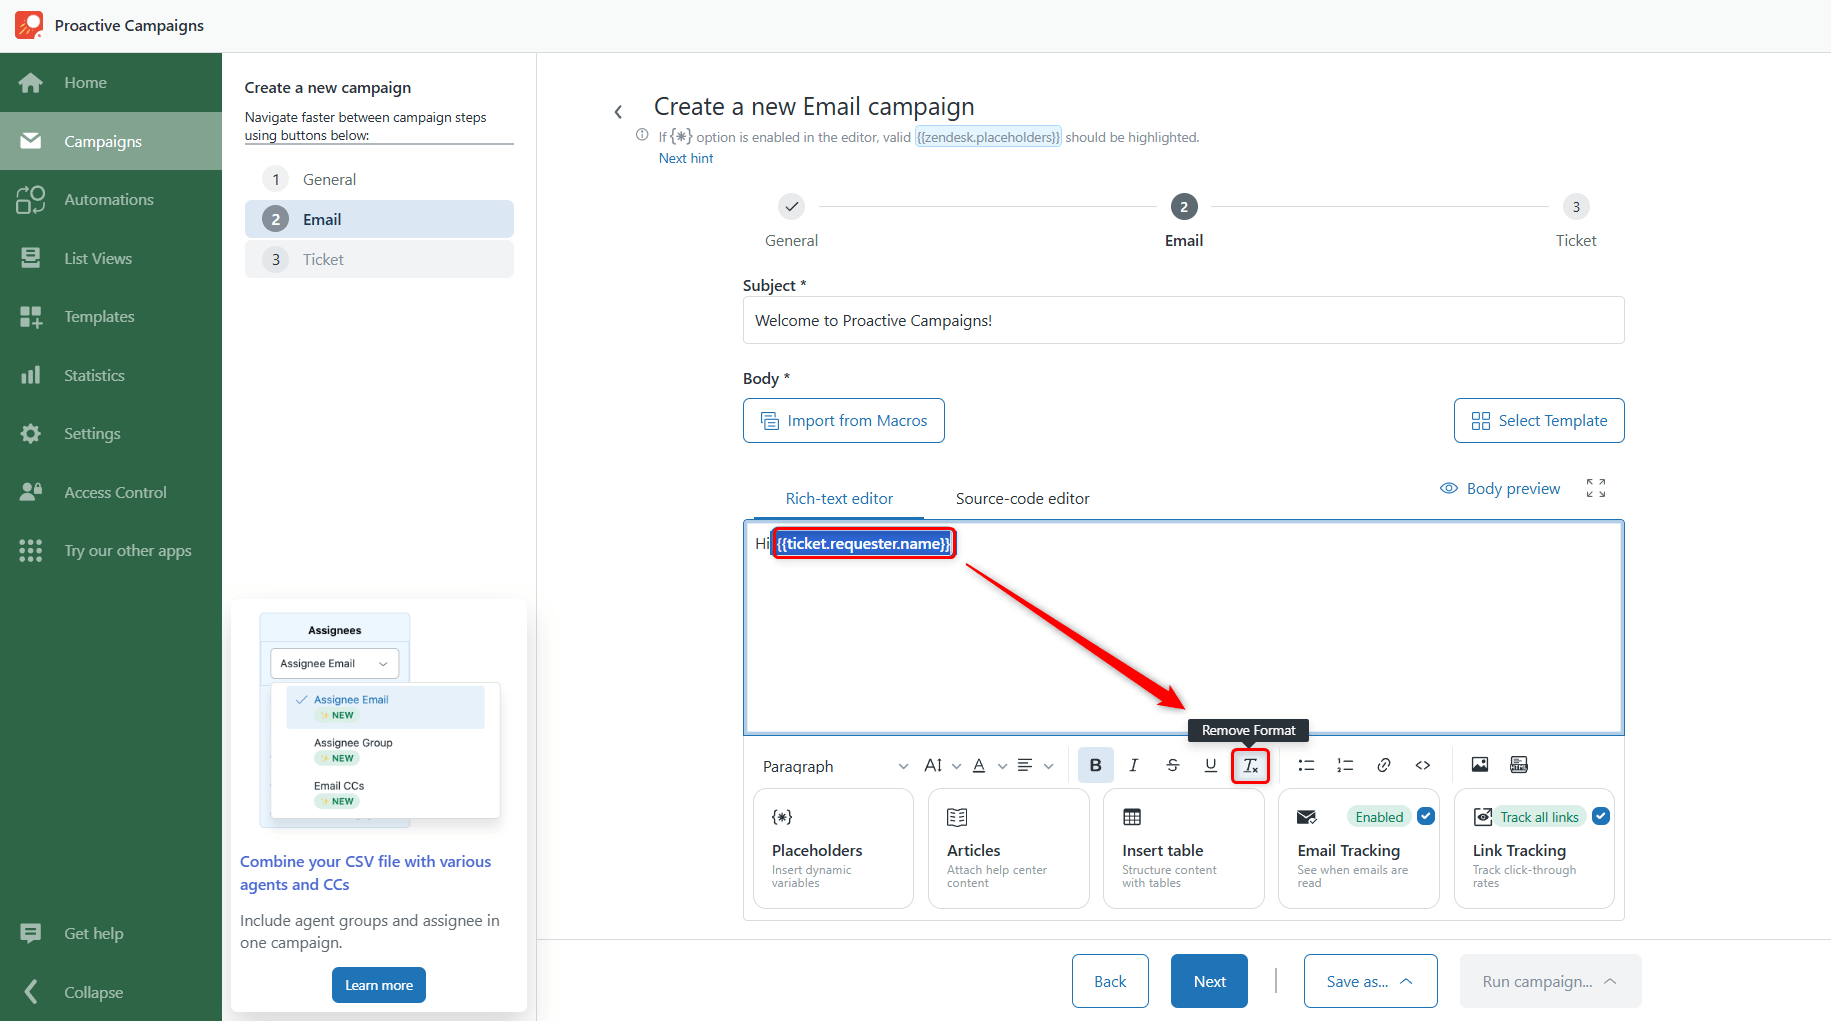Switch to the Source-code editor tab
This screenshot has height=1021, width=1831.
coord(1022,498)
